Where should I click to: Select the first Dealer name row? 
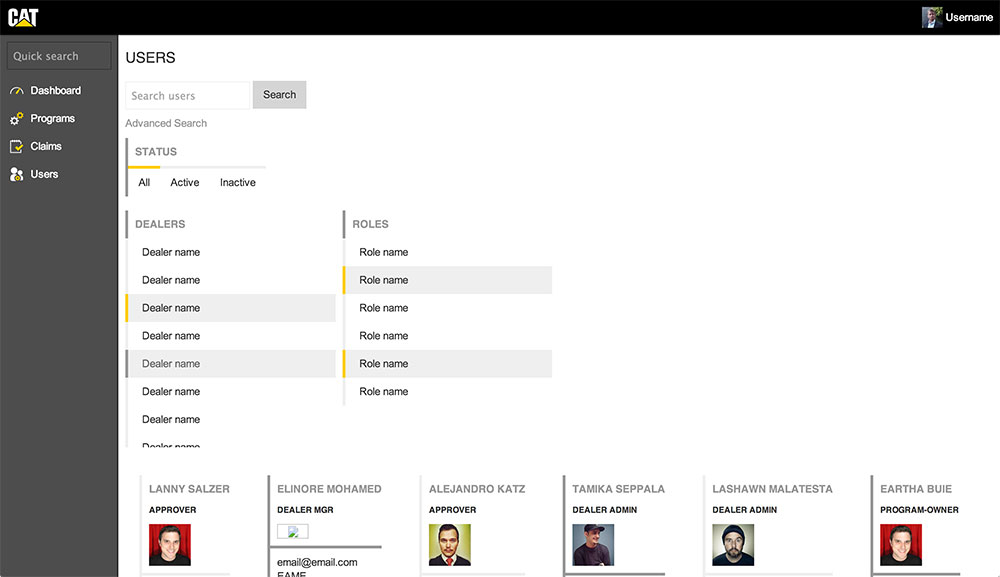[x=231, y=252]
